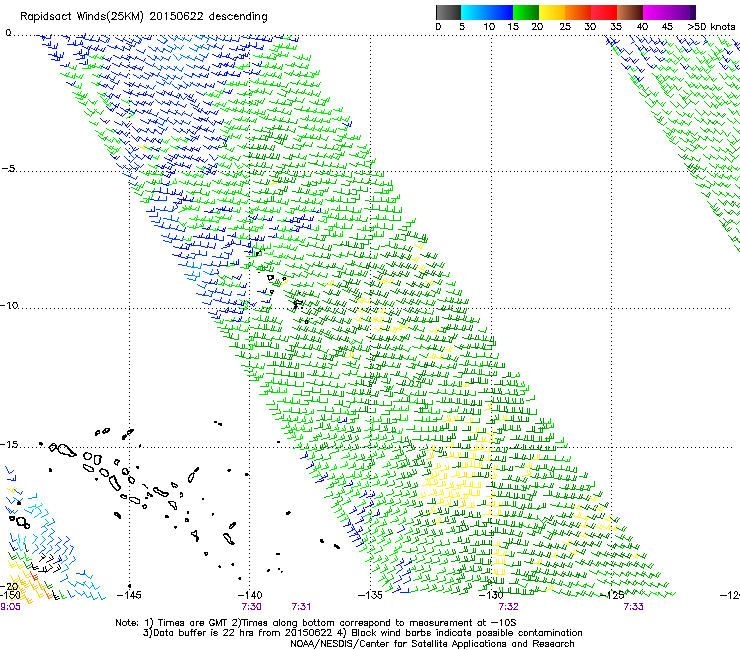
Task: Click the title 'Rapidsact Winds(25KM) 20150622 descending'
Action: (143, 17)
